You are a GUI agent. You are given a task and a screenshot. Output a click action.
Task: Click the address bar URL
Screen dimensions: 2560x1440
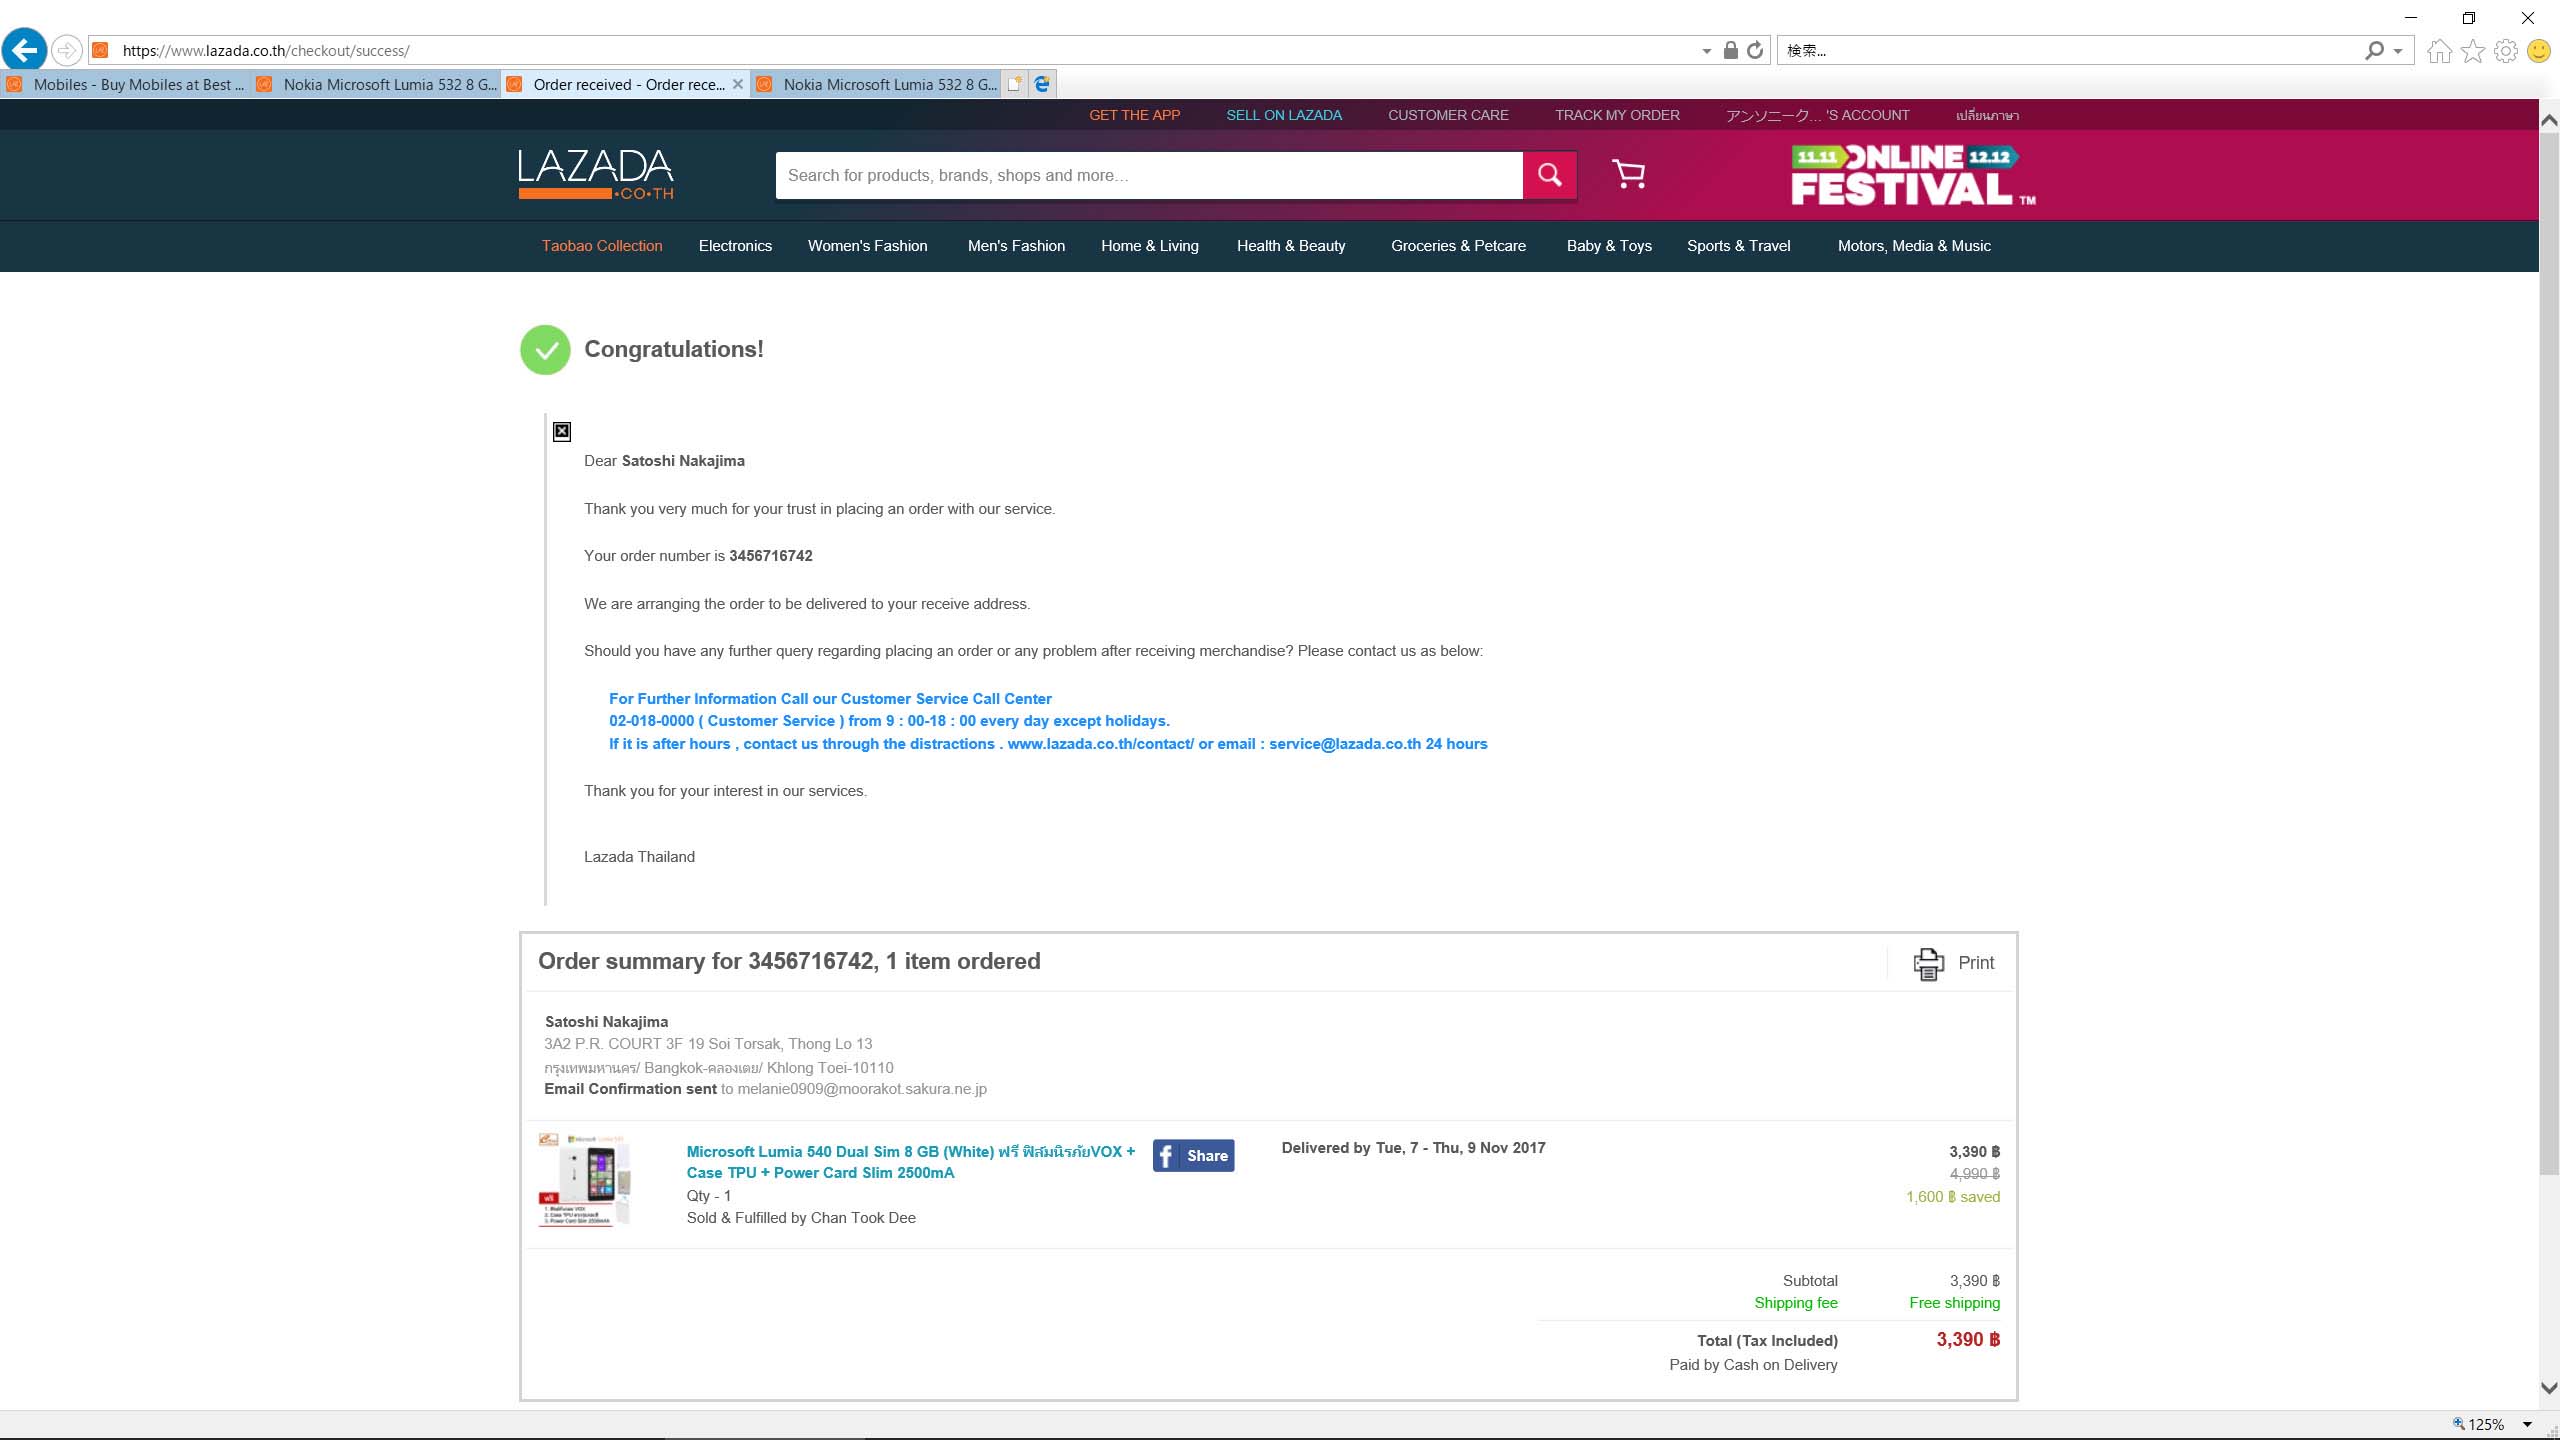point(266,51)
